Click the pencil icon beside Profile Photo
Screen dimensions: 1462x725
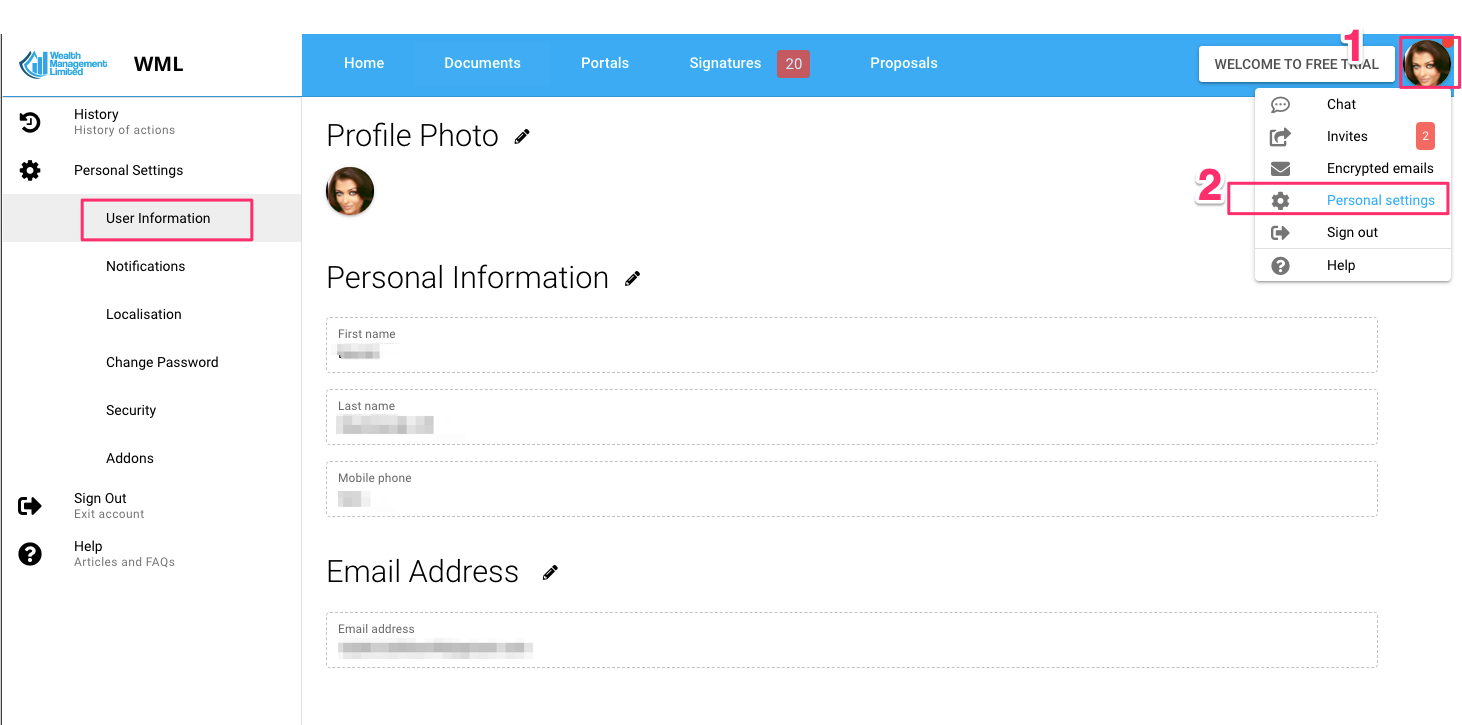pyautogui.click(x=522, y=137)
